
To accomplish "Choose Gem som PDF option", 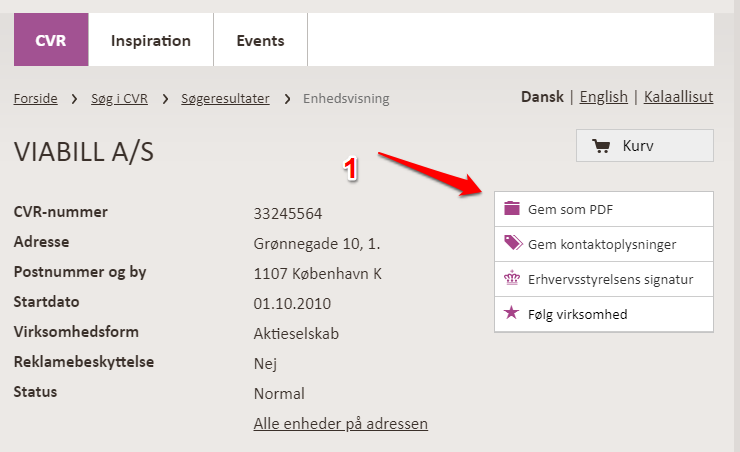I will 604,209.
